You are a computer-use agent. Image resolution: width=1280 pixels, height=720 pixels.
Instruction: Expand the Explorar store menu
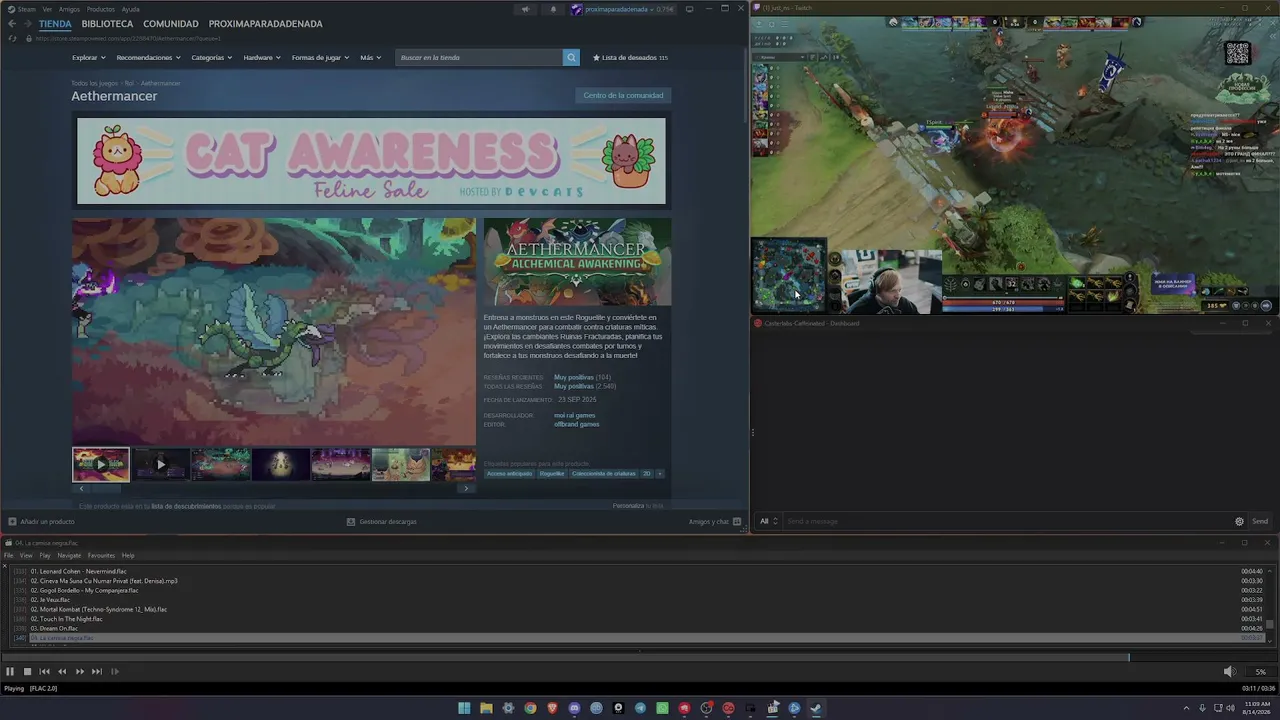click(x=88, y=58)
